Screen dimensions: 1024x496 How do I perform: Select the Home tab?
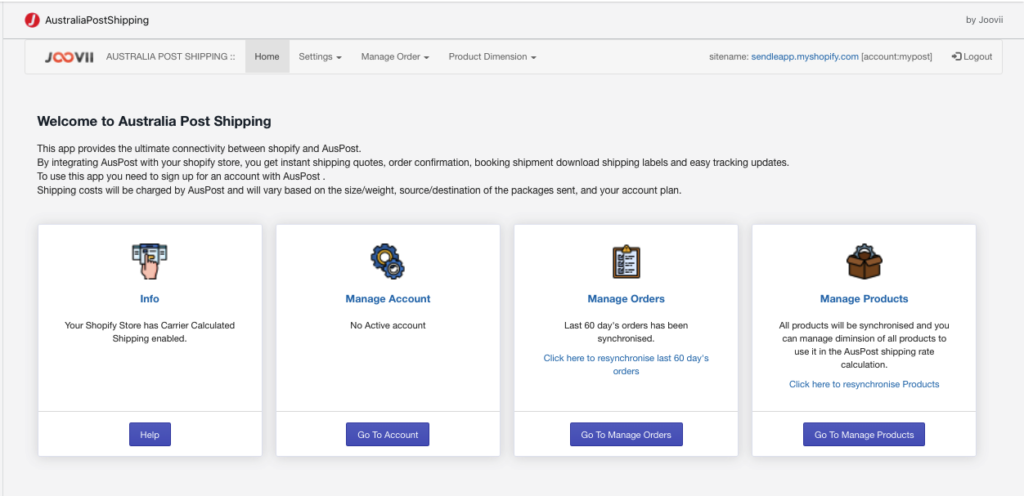(x=267, y=57)
